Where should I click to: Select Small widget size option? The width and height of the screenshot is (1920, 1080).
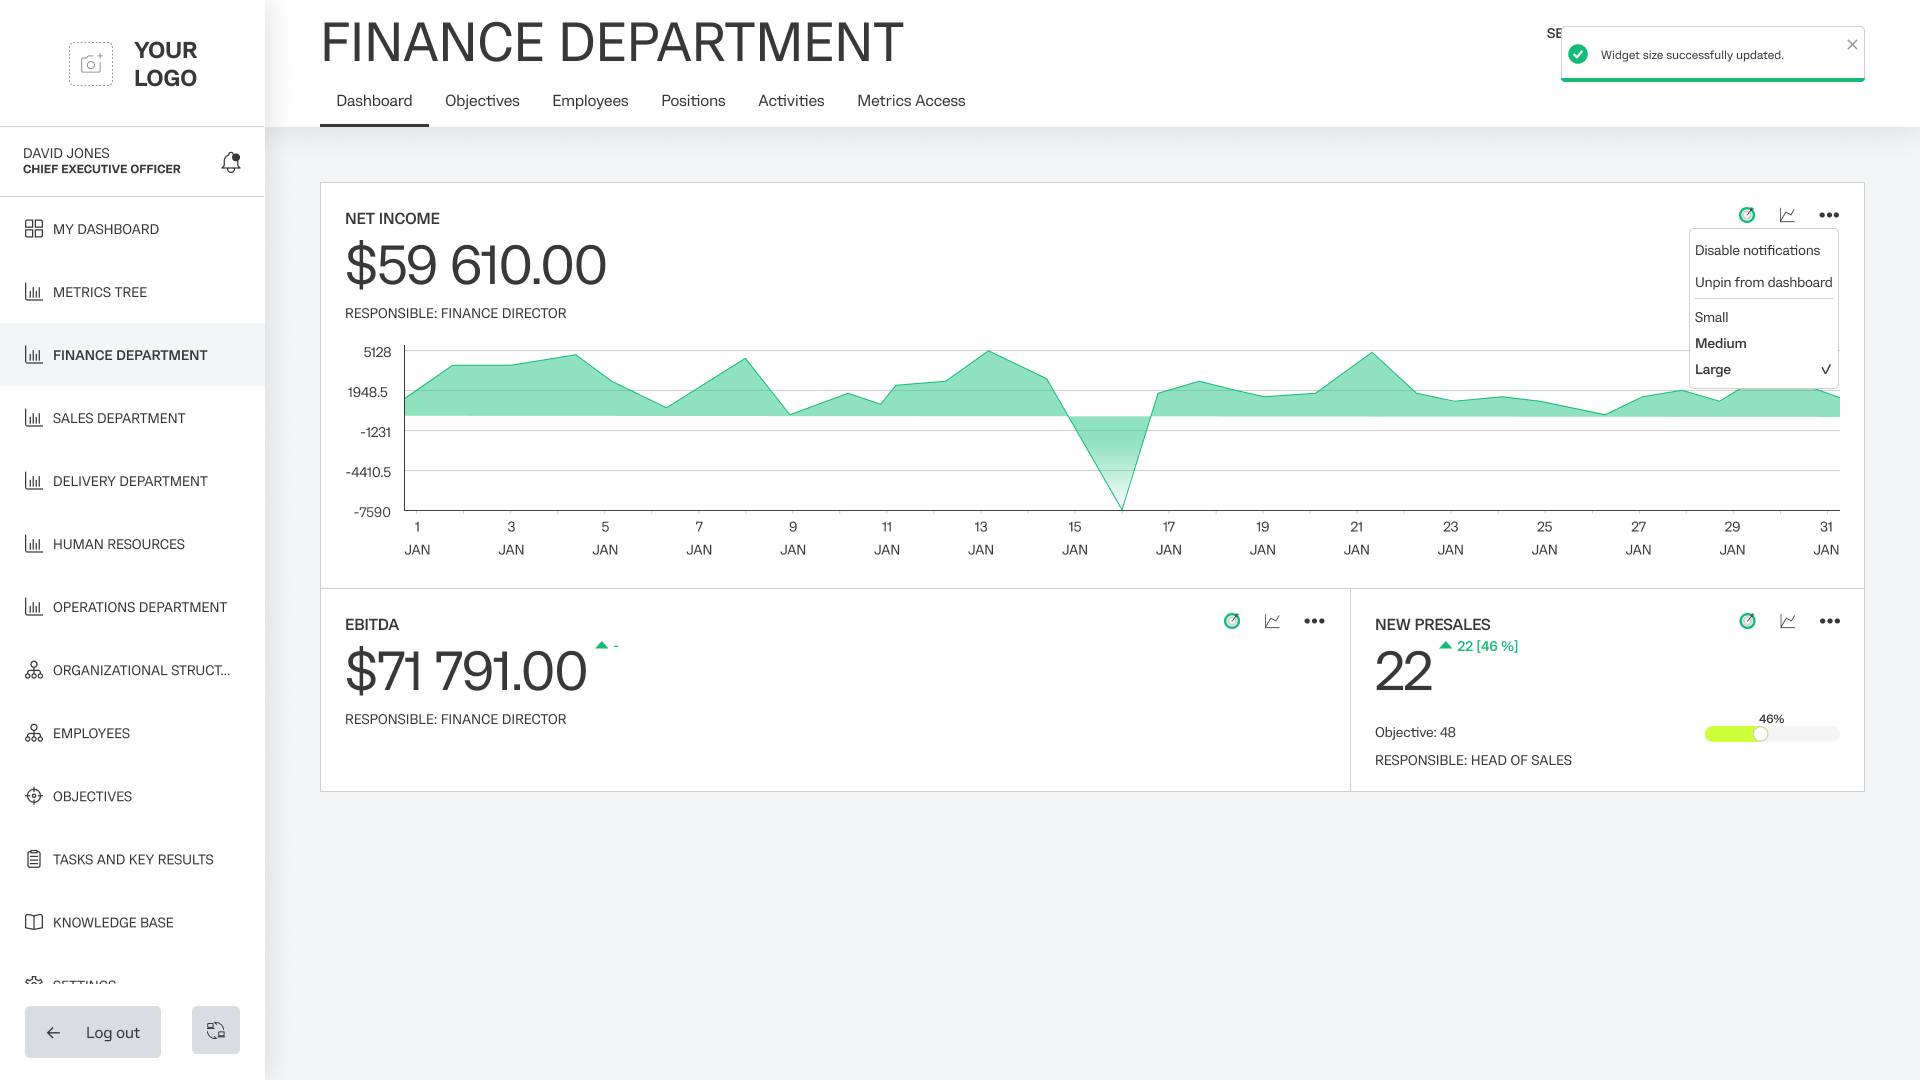tap(1711, 317)
